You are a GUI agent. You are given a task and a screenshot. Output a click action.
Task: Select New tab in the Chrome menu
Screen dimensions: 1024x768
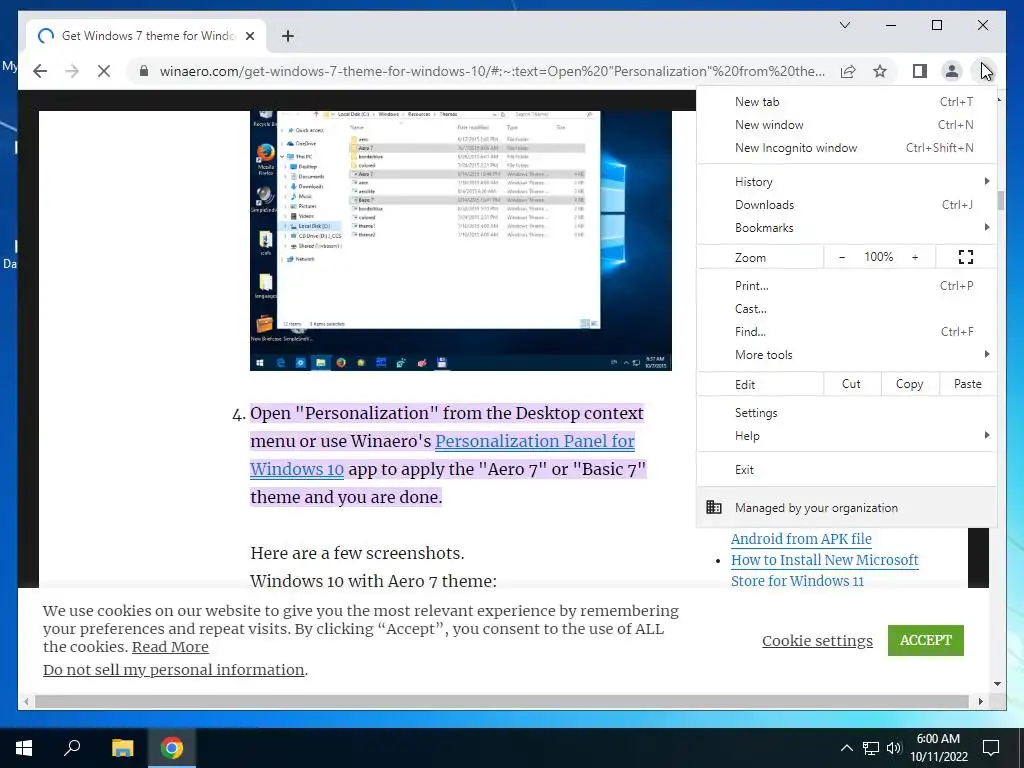(x=846, y=102)
